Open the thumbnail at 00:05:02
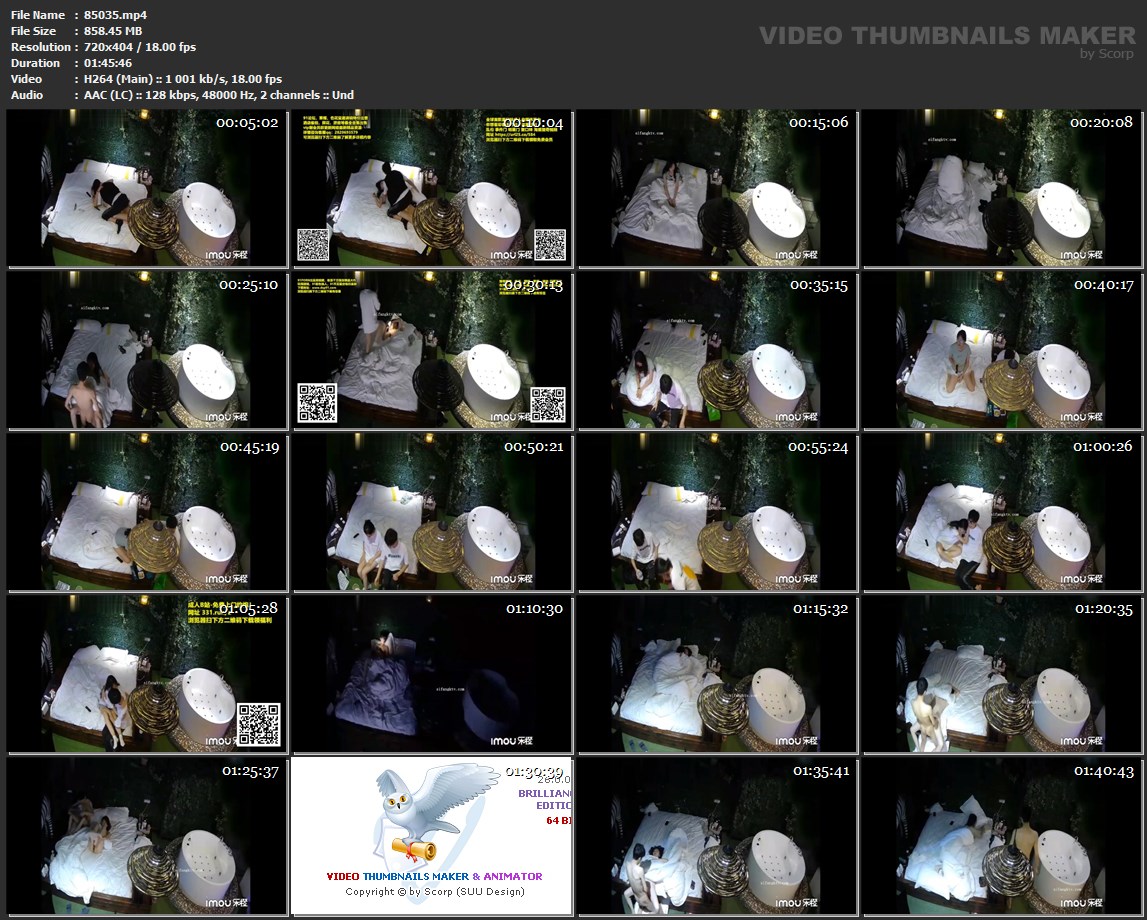This screenshot has width=1147, height=920. click(x=147, y=188)
